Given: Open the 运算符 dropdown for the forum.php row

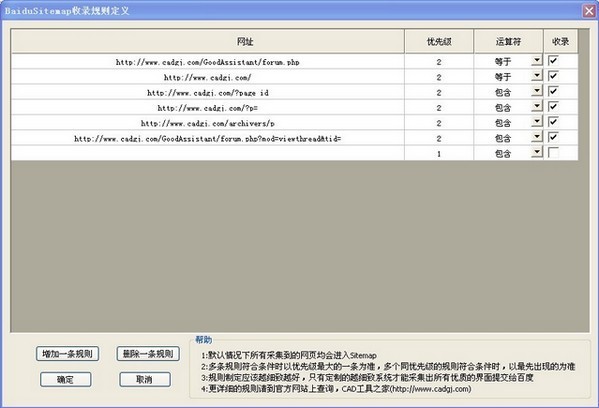Looking at the screenshot, I should [537, 60].
